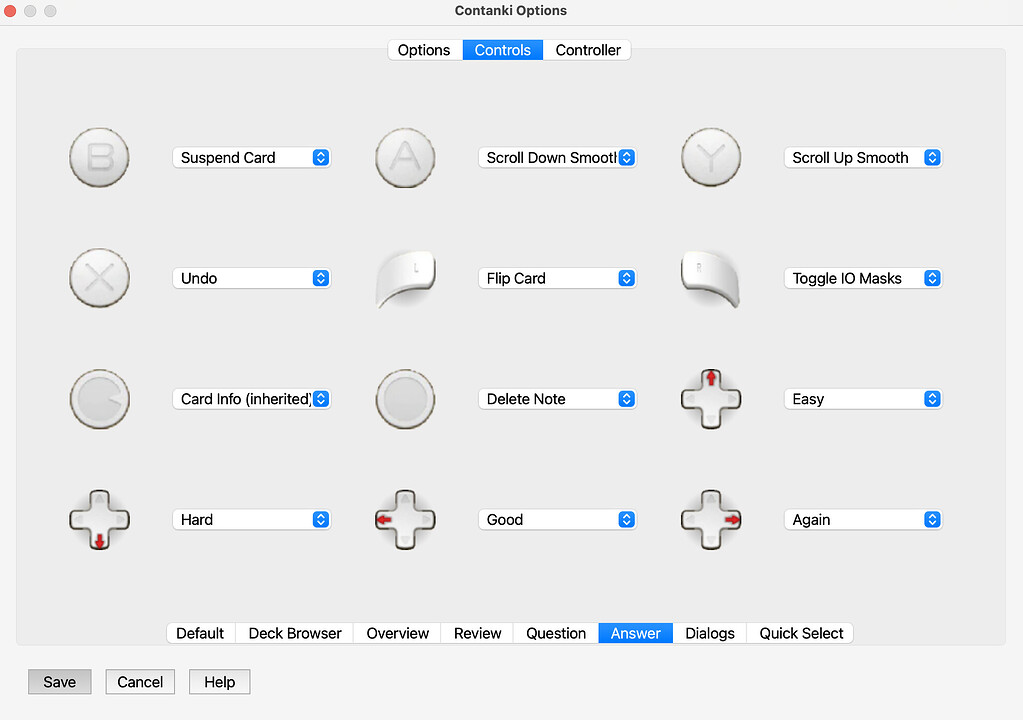Click the left analog stick icon
Screen dimensions: 1023x720
point(99,399)
